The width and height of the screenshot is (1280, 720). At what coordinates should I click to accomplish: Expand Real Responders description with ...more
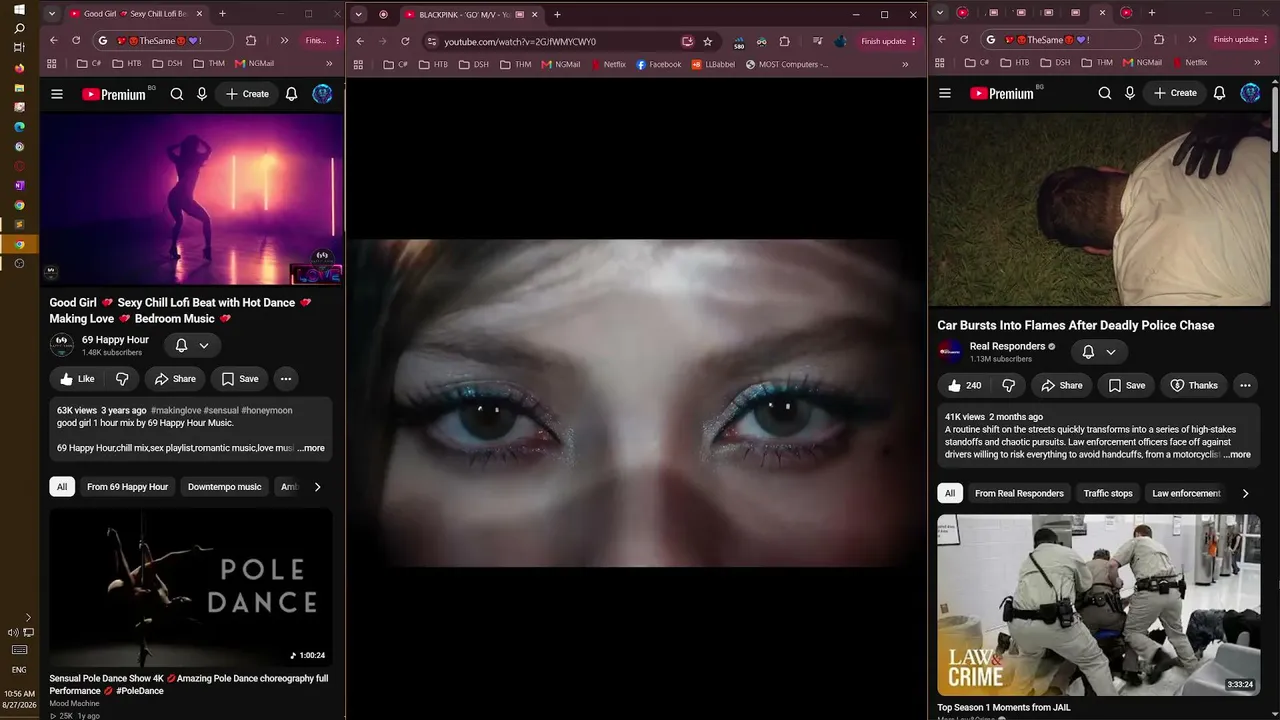click(1237, 454)
